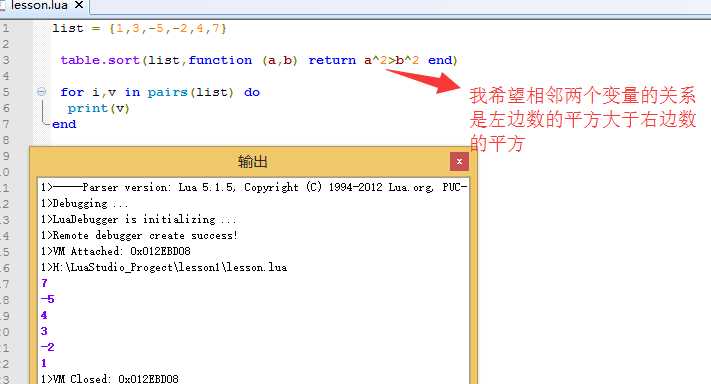Select the VM Attached output line
This screenshot has height=384, width=711.
click(116, 251)
